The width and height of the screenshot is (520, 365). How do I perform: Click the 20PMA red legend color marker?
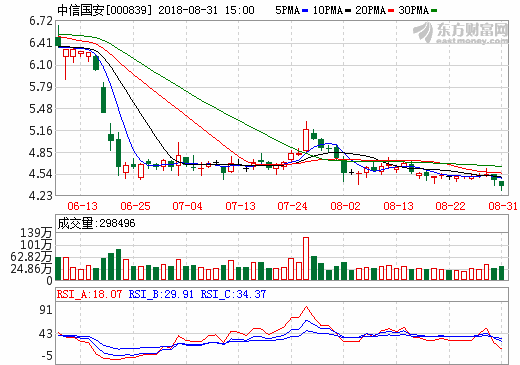click(391, 11)
